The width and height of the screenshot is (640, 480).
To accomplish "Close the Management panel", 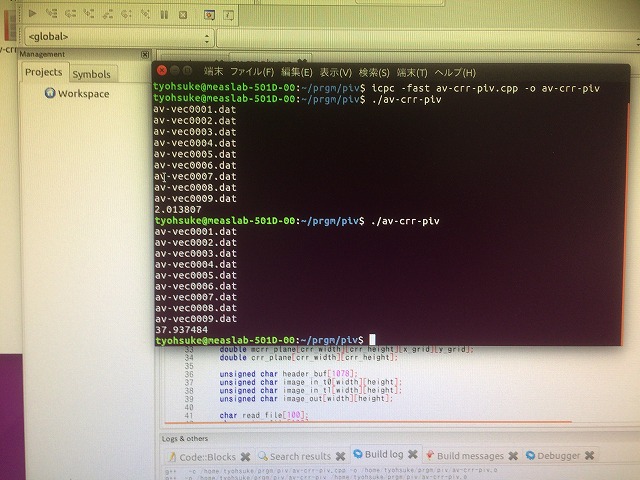I will click(x=145, y=54).
